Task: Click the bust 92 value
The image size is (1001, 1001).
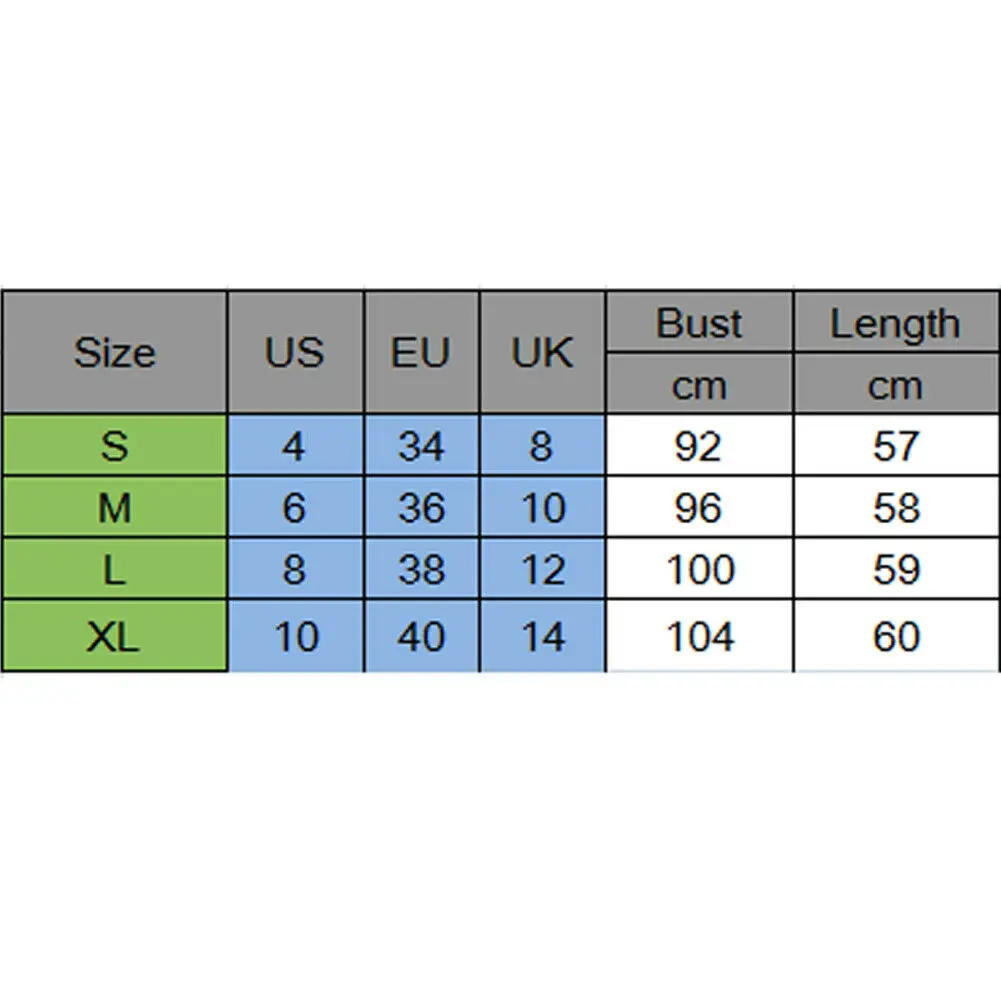Action: (700, 445)
